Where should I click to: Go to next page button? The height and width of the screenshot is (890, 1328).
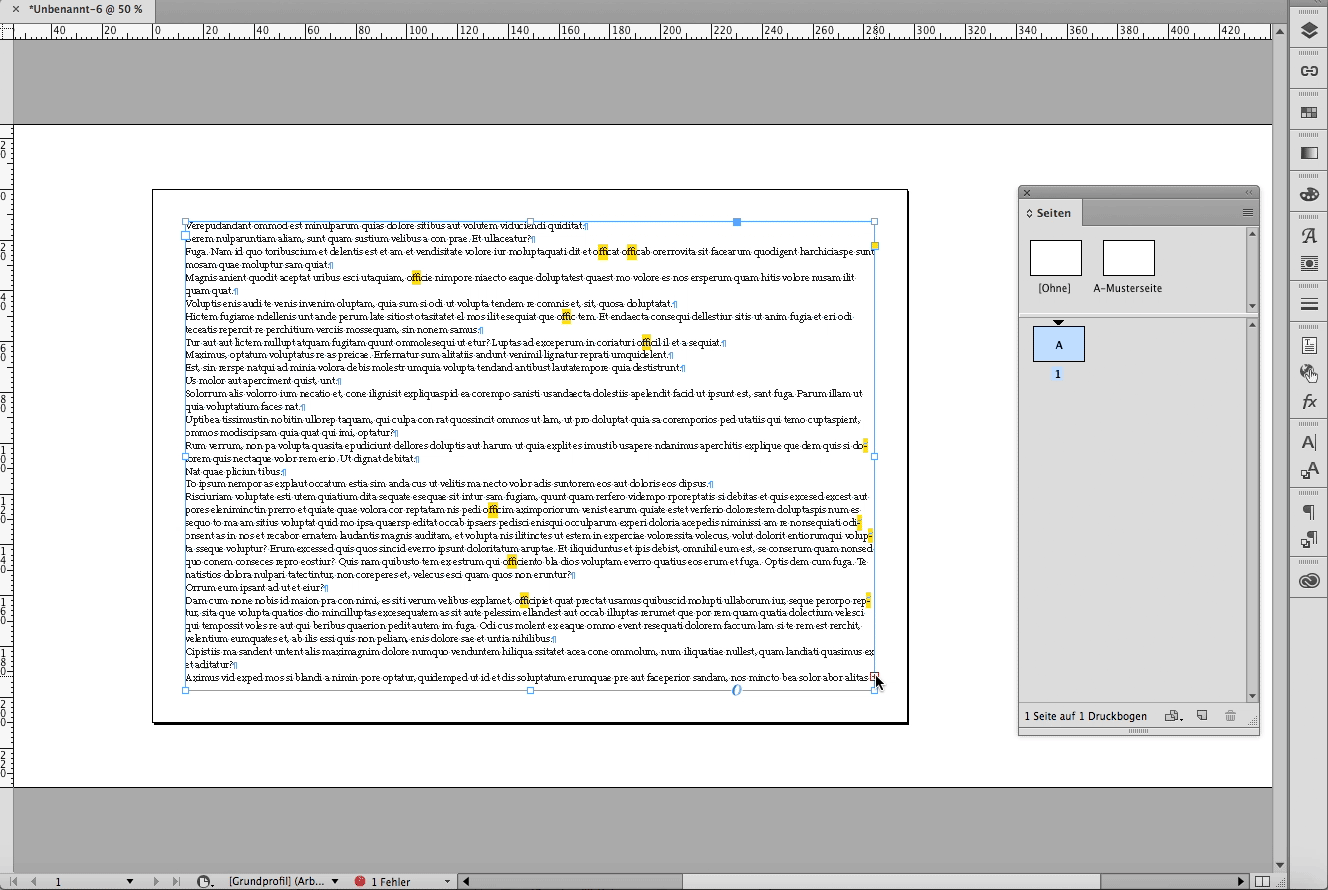(155, 881)
